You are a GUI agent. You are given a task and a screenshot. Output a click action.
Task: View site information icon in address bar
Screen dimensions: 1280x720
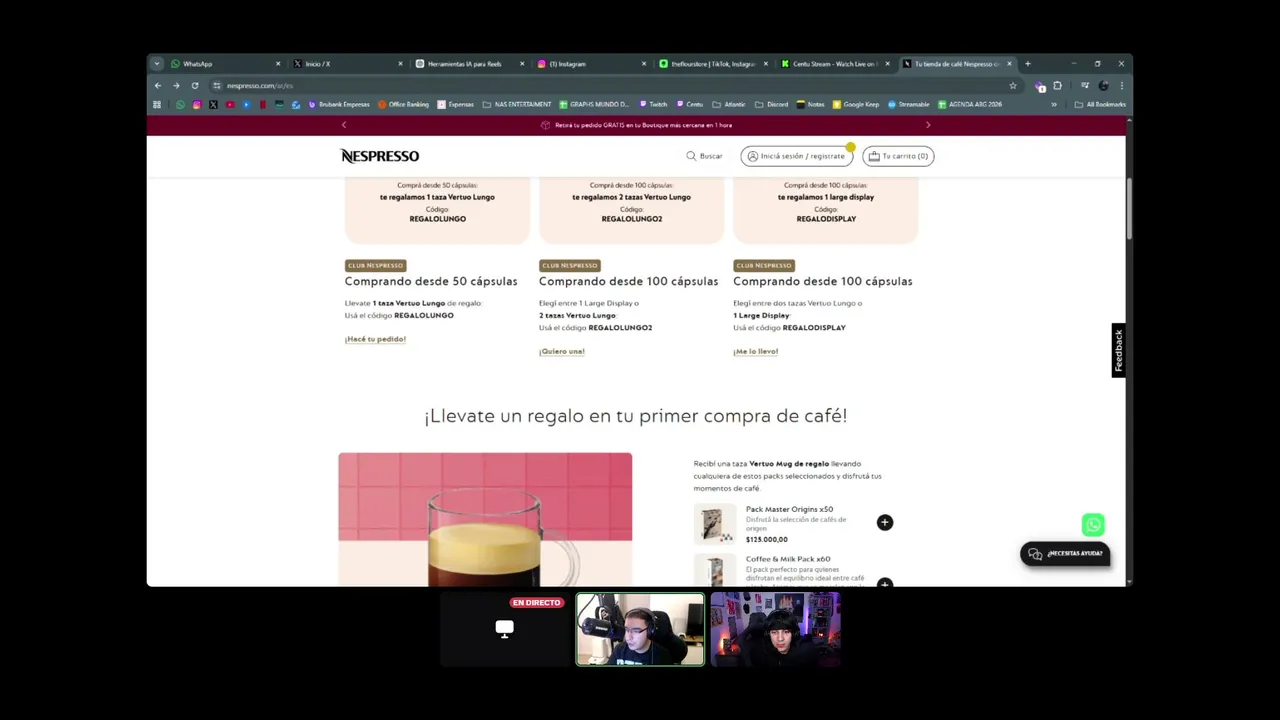point(217,86)
